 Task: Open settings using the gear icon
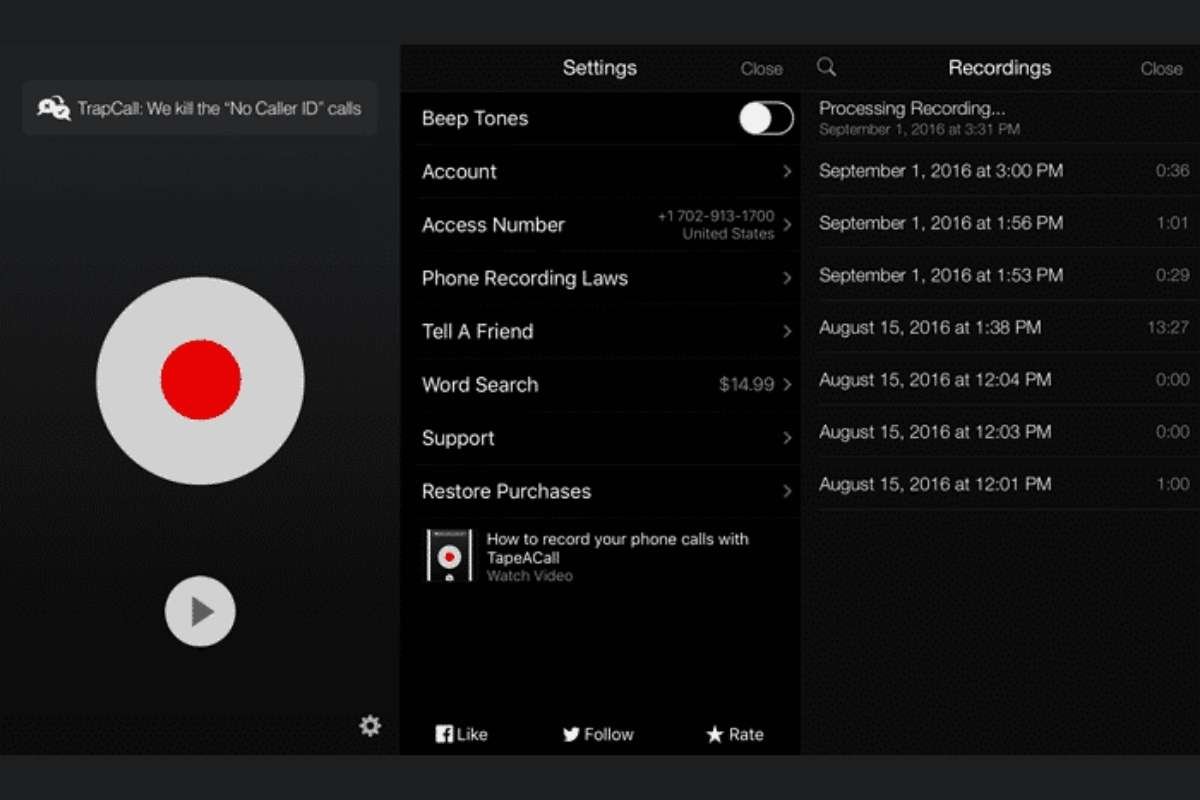pos(370,725)
